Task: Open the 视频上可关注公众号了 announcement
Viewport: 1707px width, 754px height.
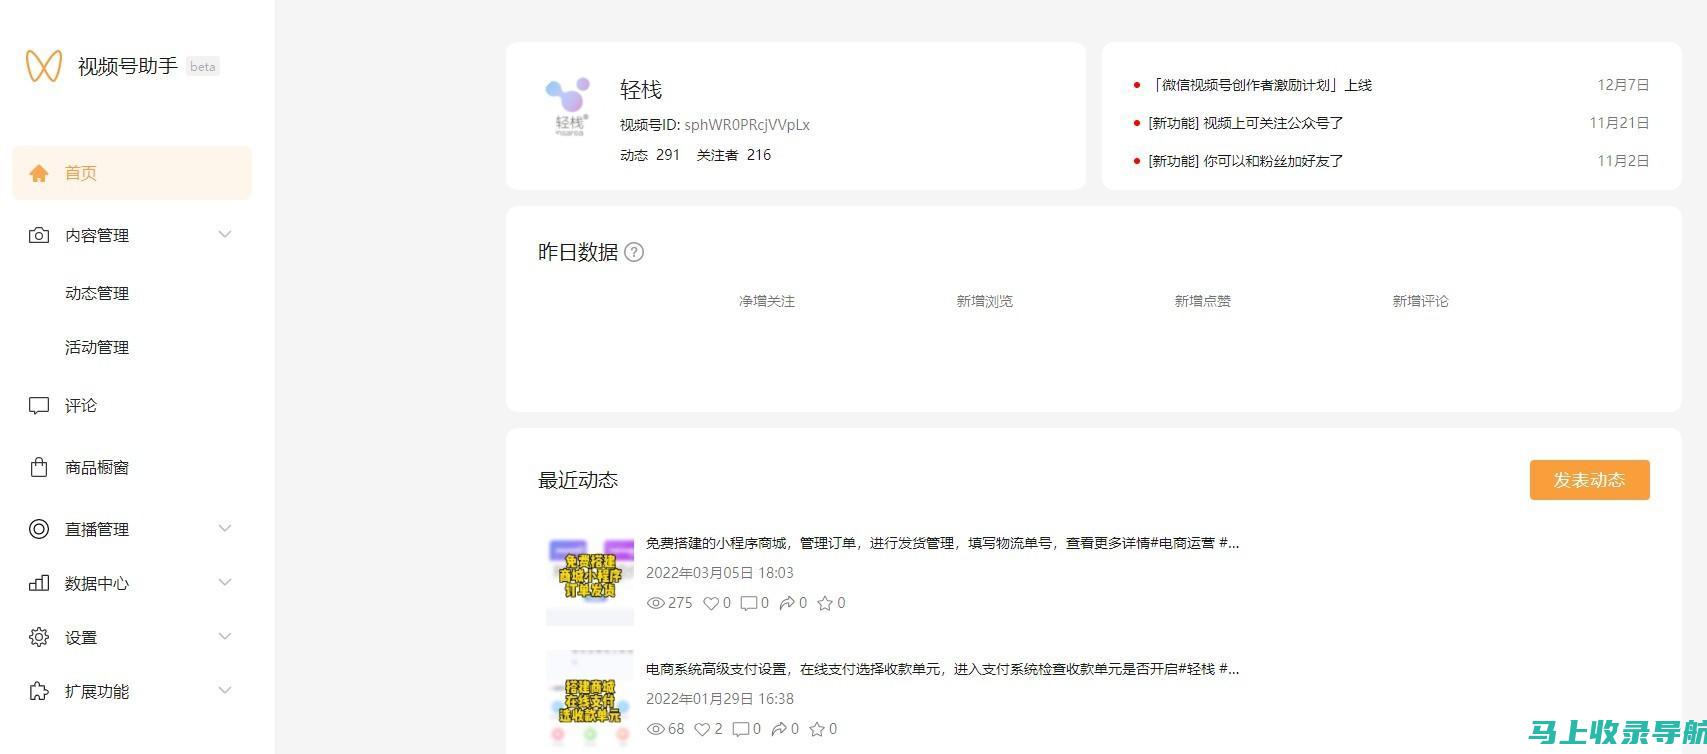Action: click(x=1246, y=123)
